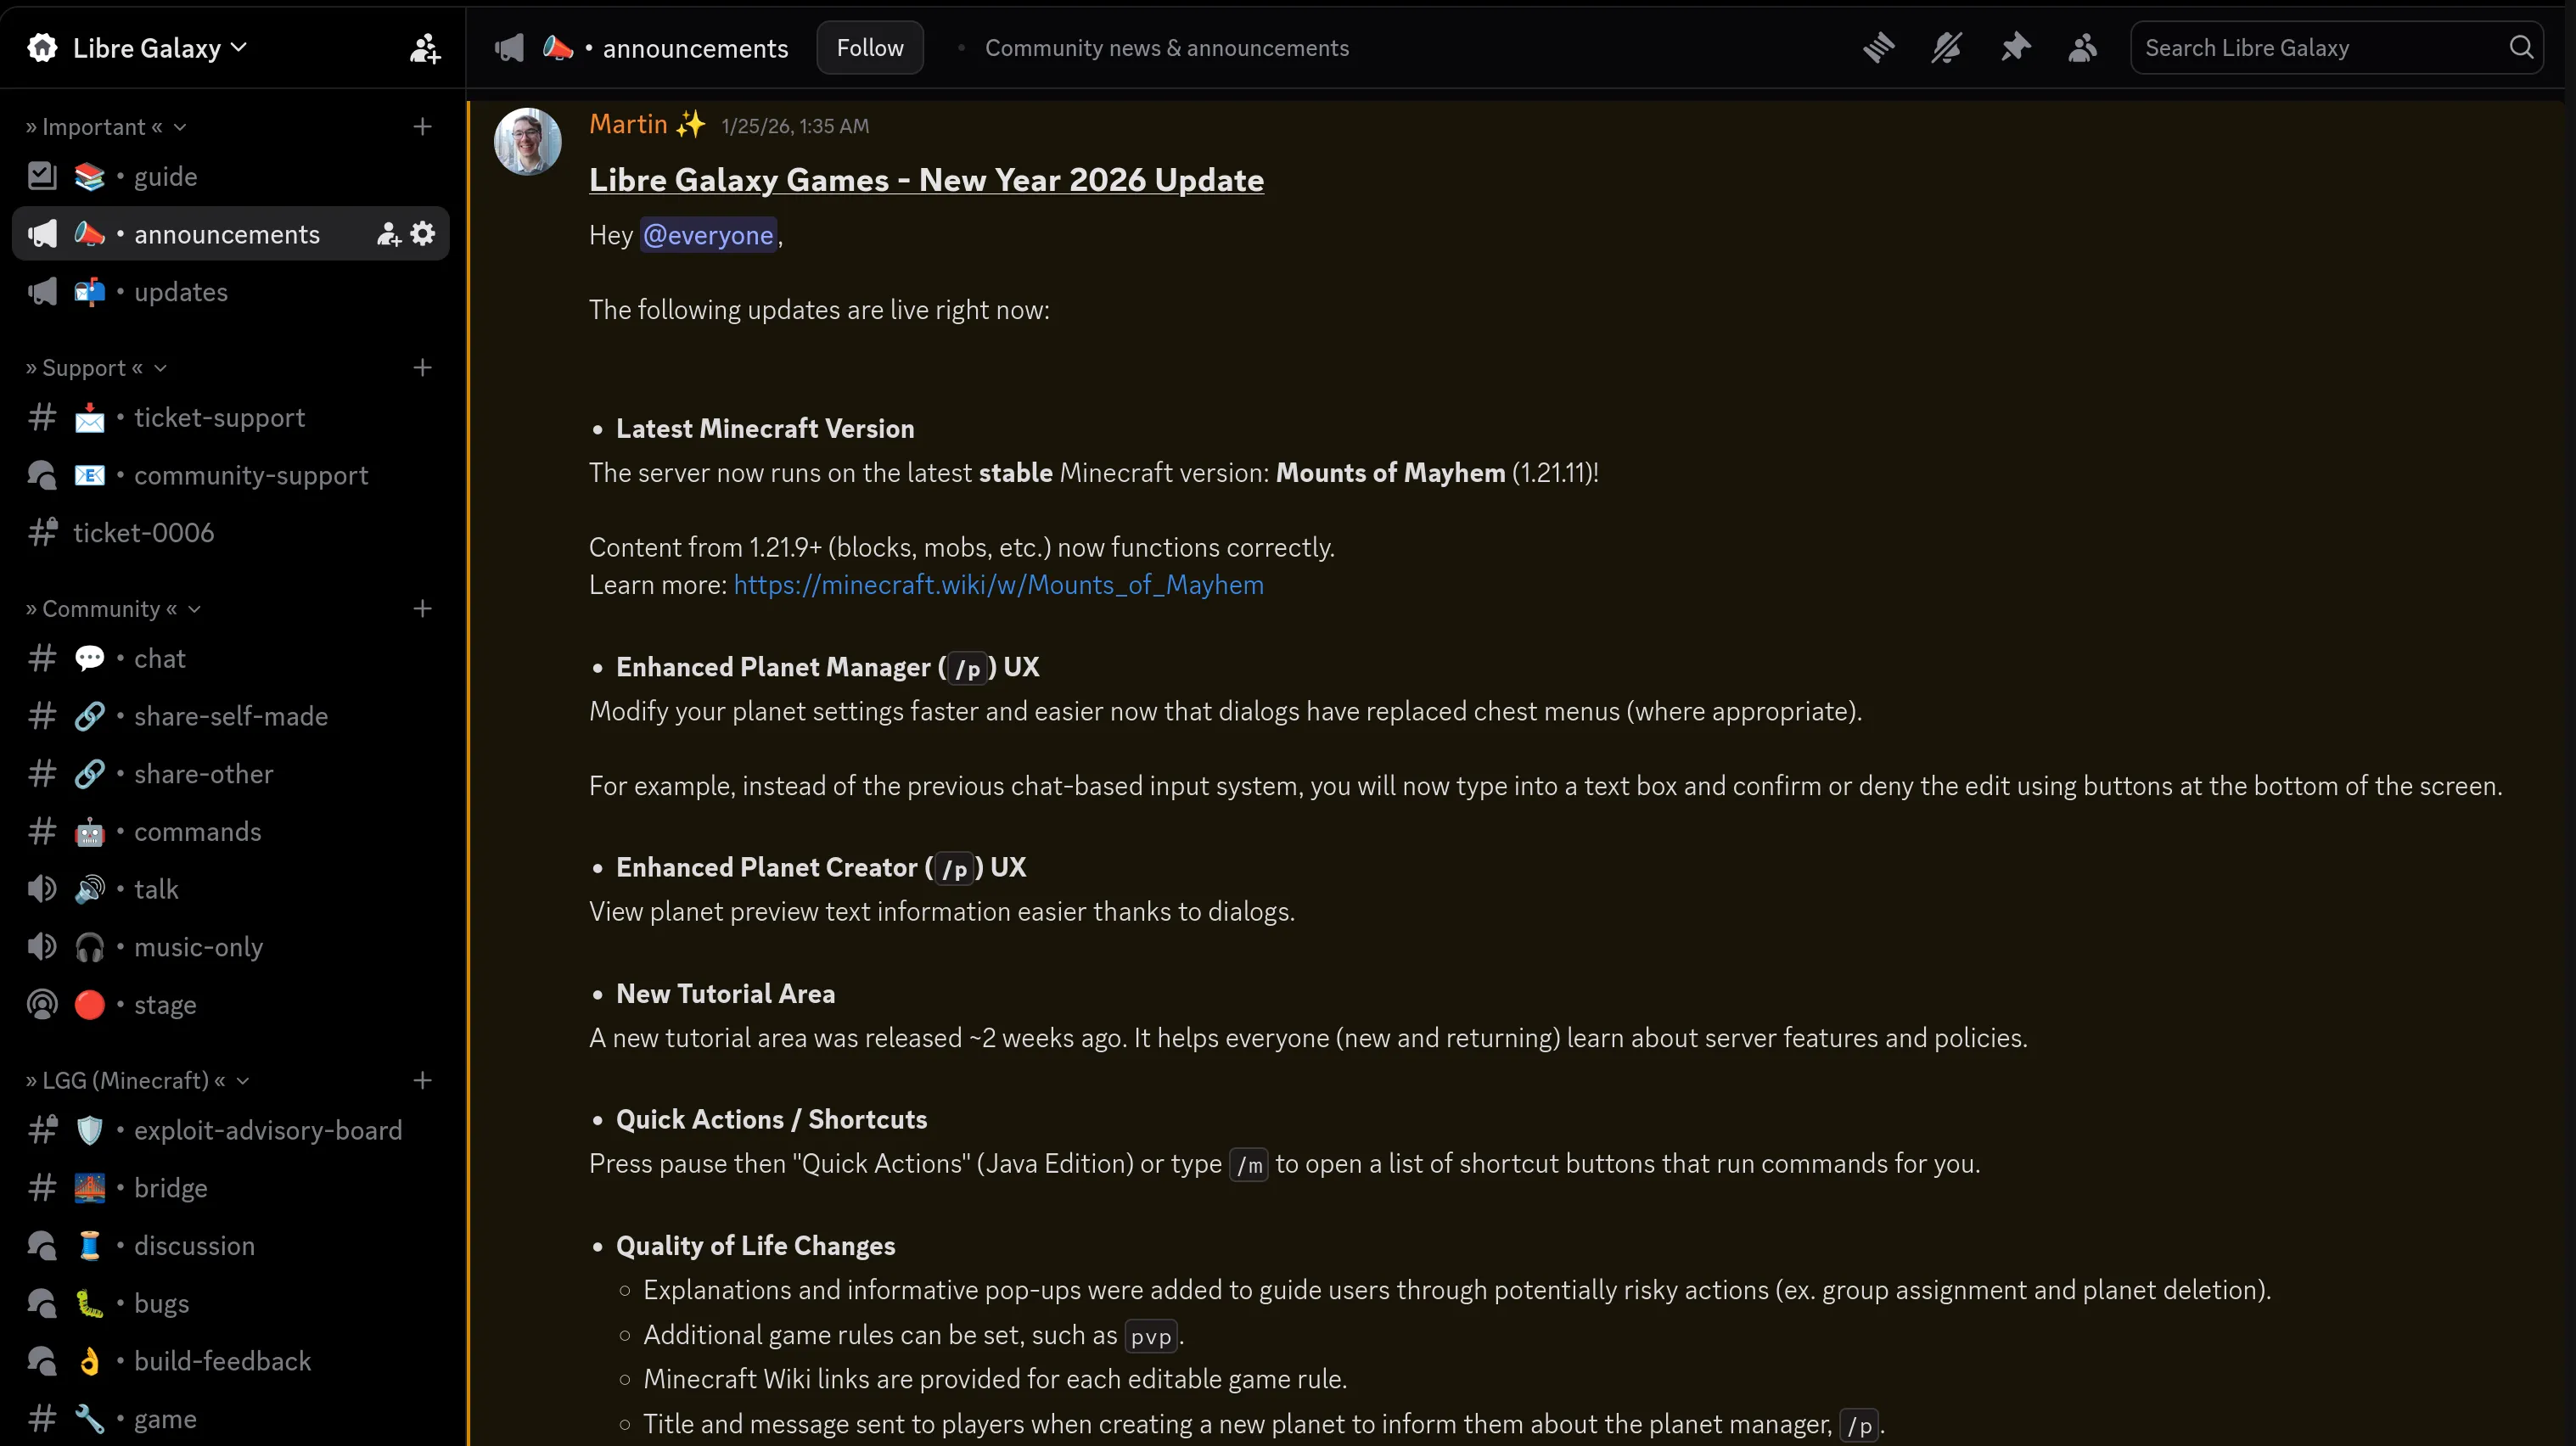This screenshot has height=1446, width=2576.
Task: Click the Martin username on the message
Action: pos(628,124)
